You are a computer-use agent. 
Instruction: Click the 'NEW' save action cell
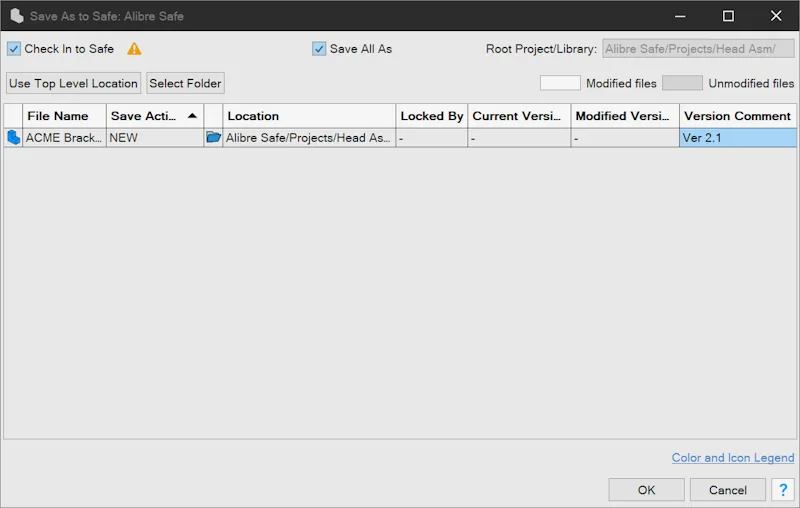point(155,138)
